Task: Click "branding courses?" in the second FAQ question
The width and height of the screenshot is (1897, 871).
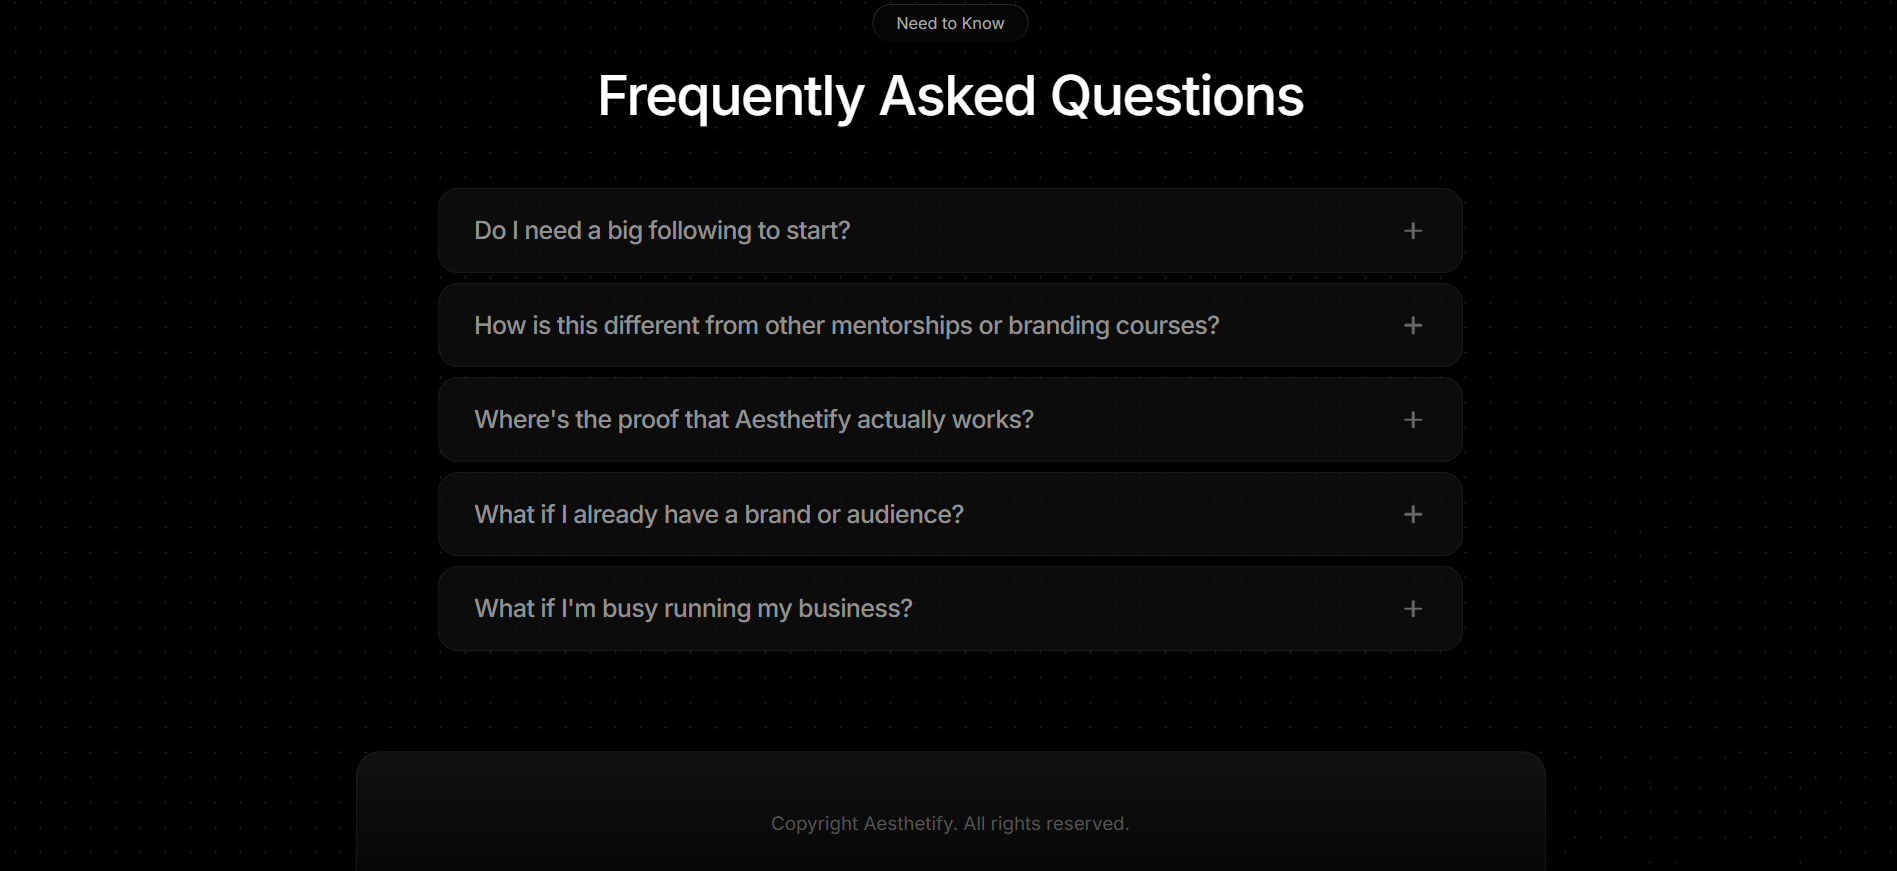Action: (1114, 326)
